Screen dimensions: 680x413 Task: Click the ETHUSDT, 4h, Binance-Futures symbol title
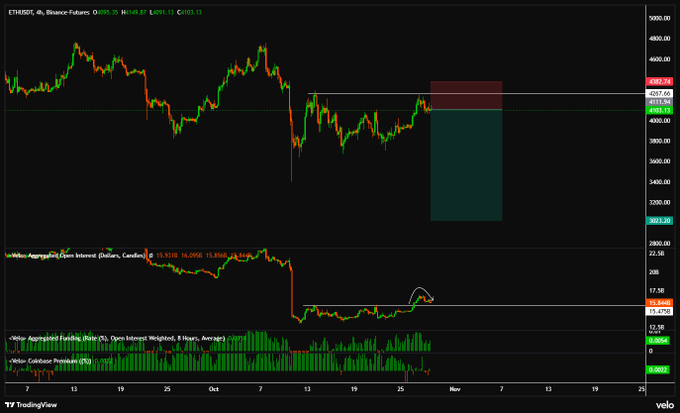[49, 13]
